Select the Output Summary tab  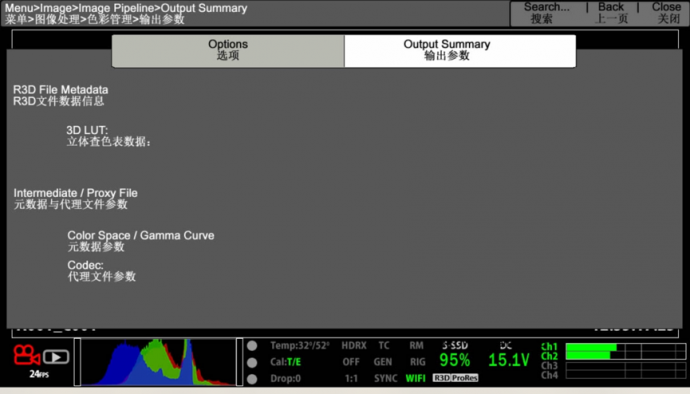460,51
